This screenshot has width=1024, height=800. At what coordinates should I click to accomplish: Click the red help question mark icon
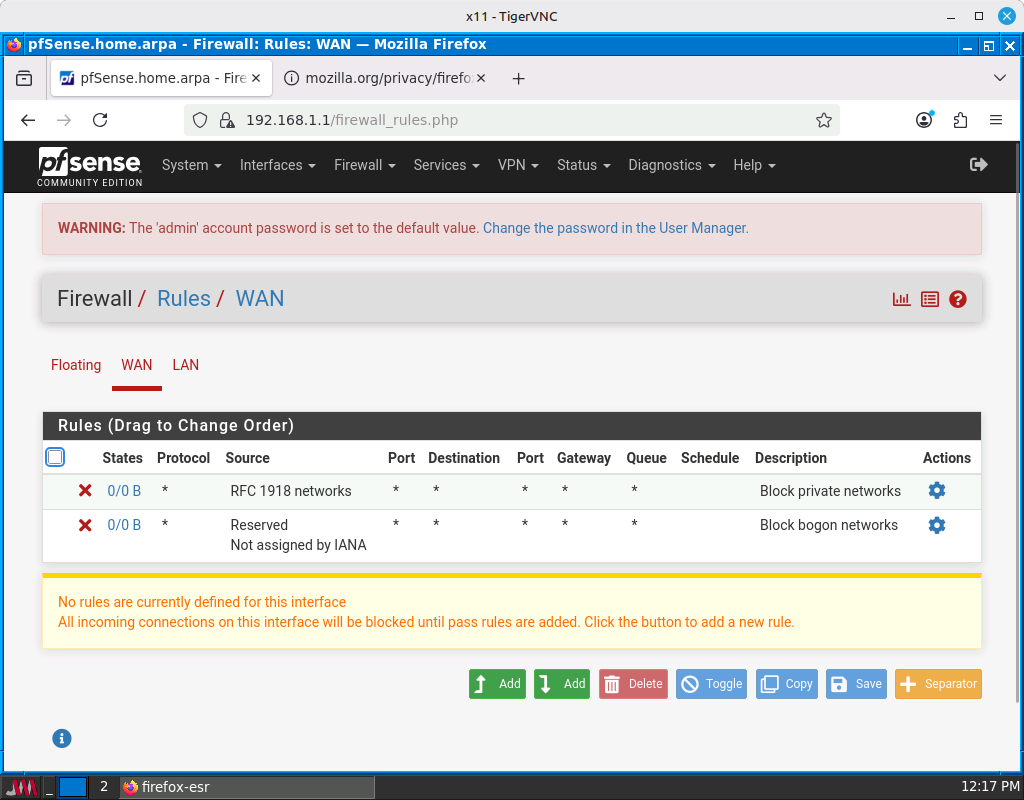coord(958,299)
